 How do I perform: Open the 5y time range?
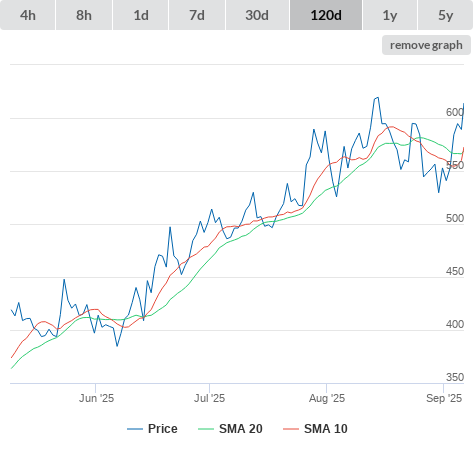(x=445, y=15)
